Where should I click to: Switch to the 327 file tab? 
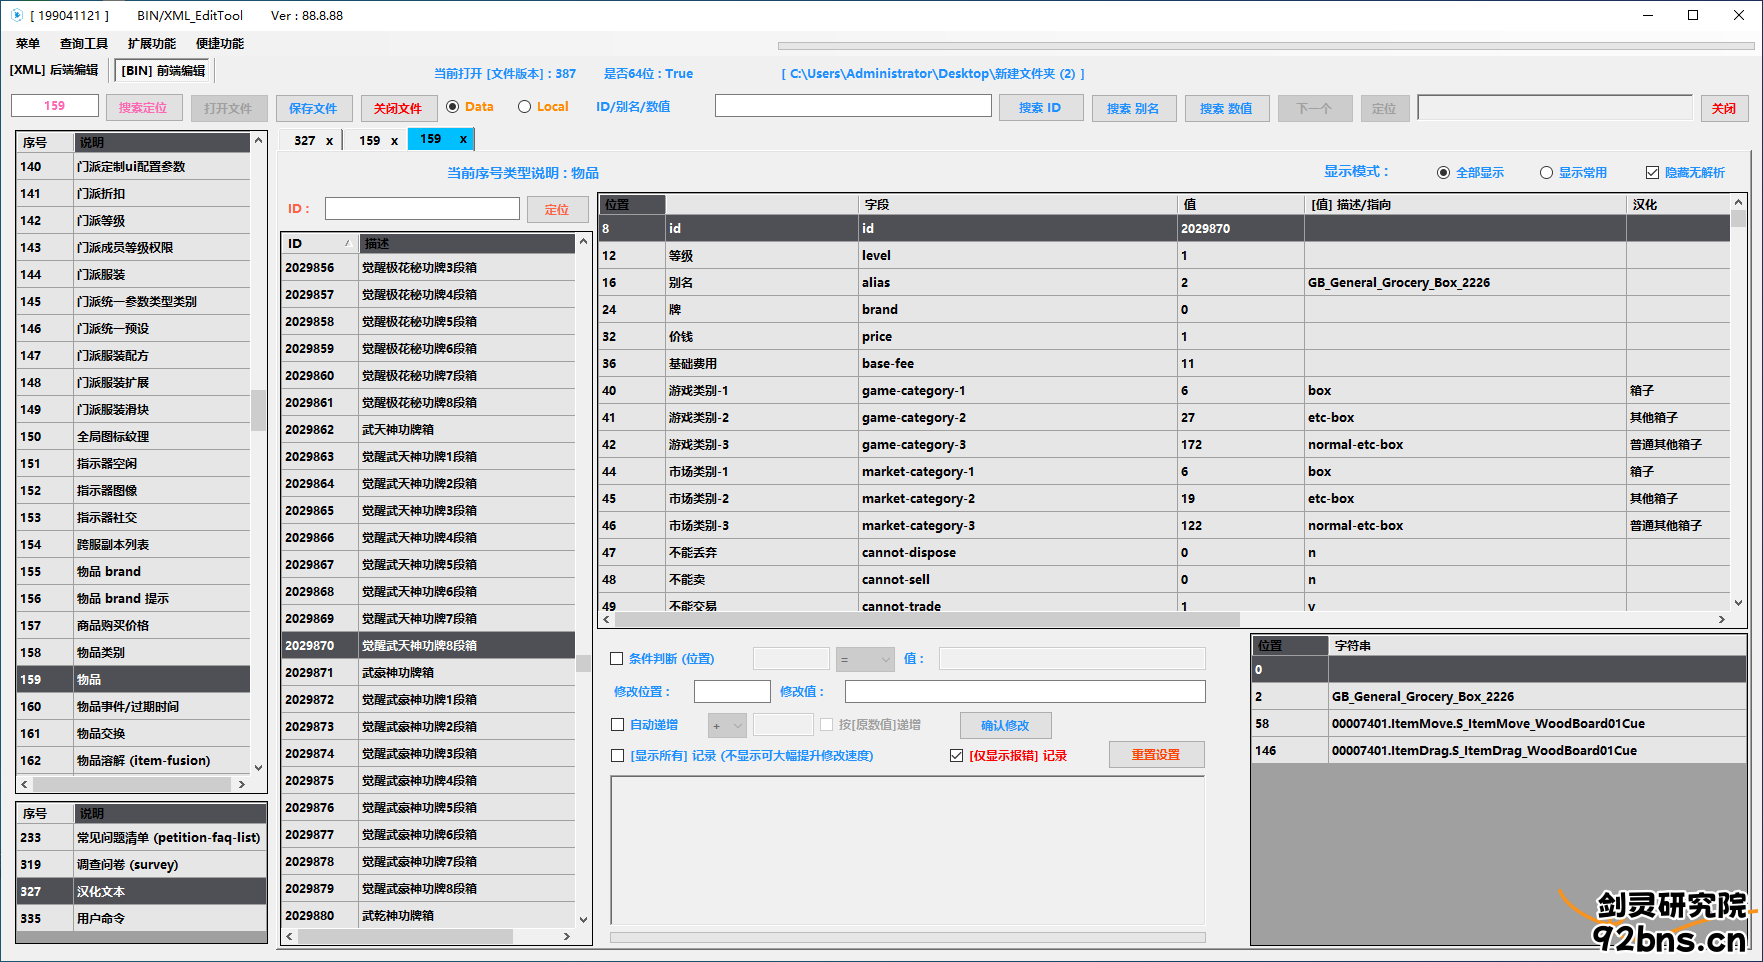(305, 141)
